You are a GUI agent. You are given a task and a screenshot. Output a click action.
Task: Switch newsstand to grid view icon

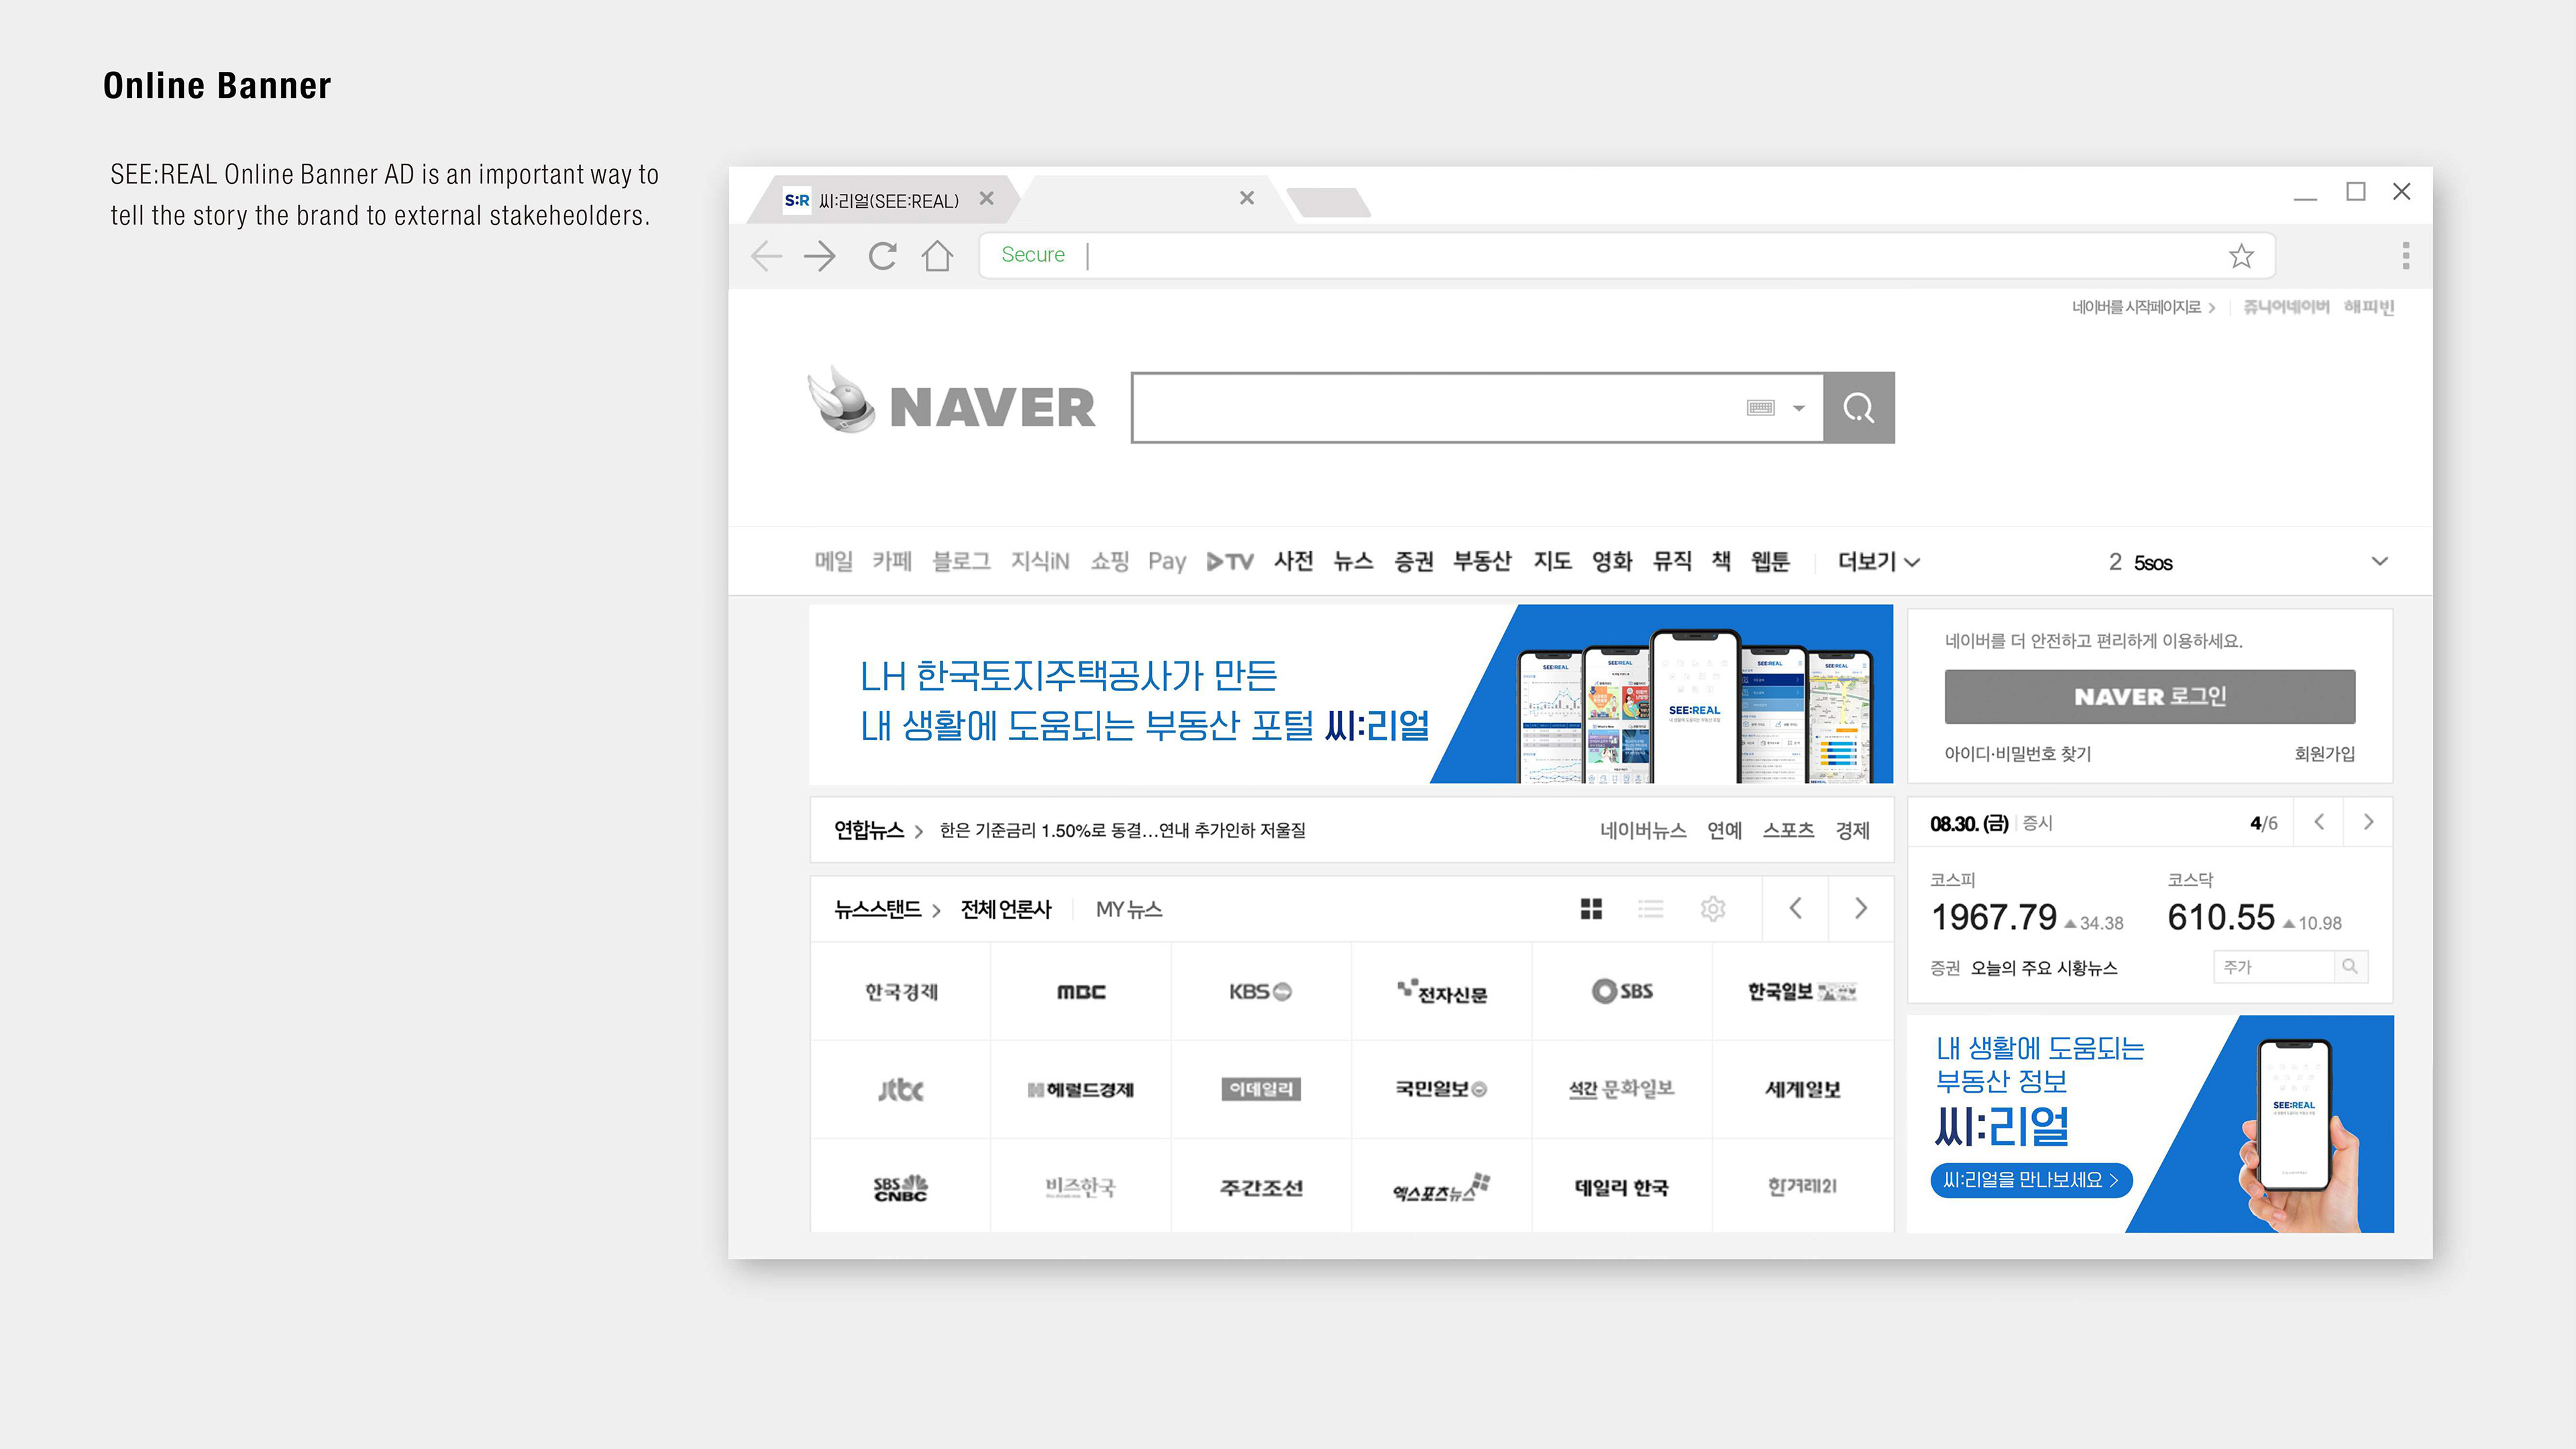1591,909
